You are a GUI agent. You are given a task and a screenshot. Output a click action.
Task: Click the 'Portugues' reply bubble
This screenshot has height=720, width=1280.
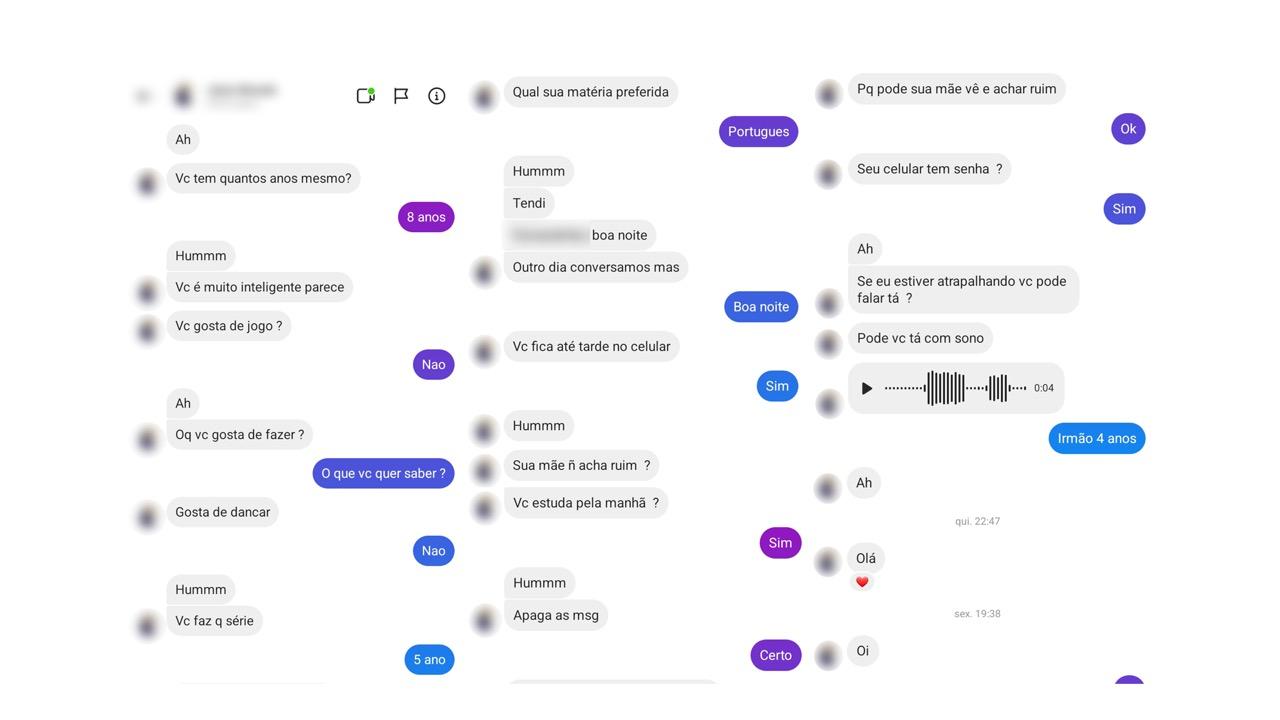coord(758,131)
